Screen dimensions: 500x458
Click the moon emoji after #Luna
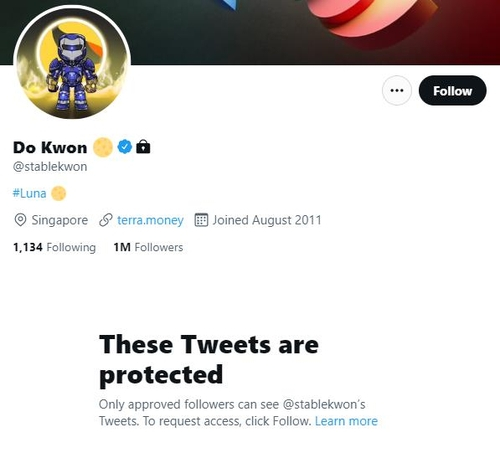pyautogui.click(x=59, y=193)
